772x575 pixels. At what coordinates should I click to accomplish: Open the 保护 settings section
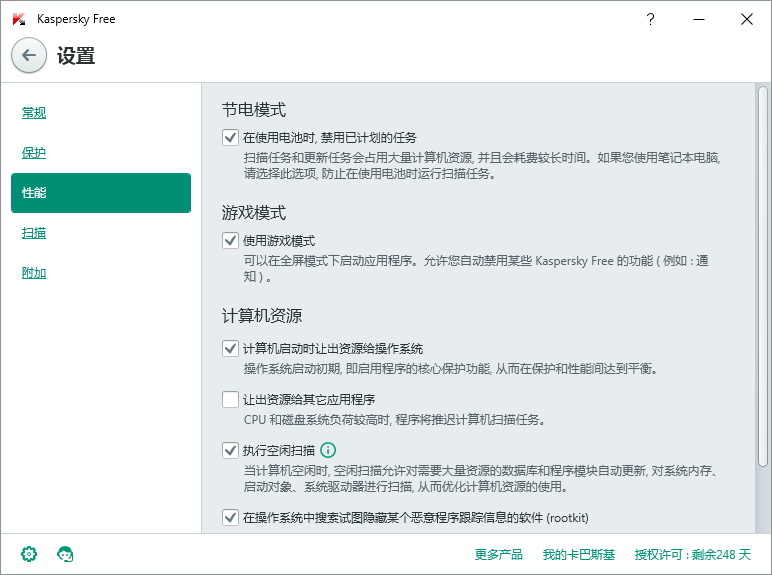tap(34, 153)
